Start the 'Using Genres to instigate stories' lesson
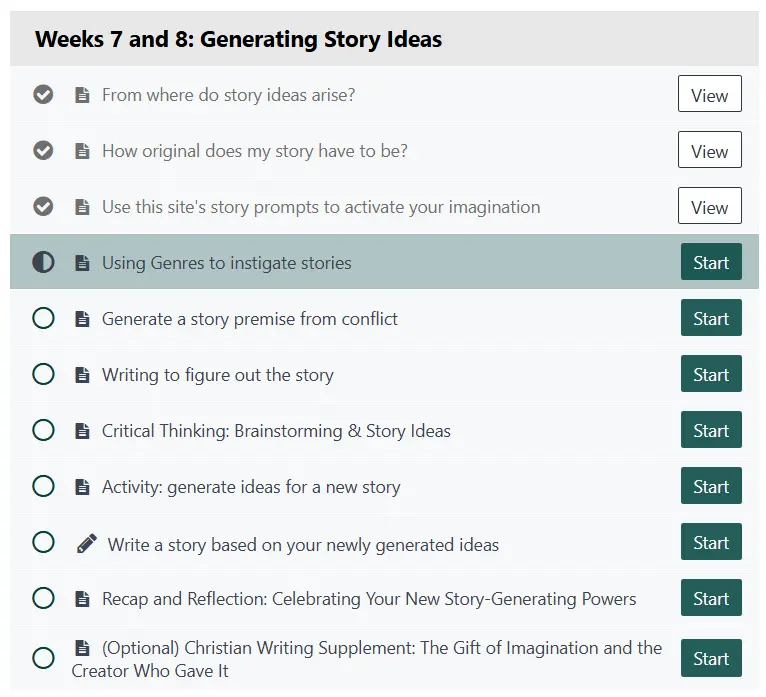766x697 pixels. pyautogui.click(x=711, y=263)
